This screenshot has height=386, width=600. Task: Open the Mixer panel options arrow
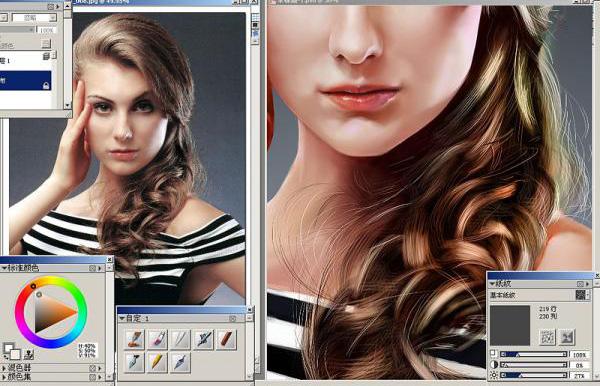(x=100, y=368)
